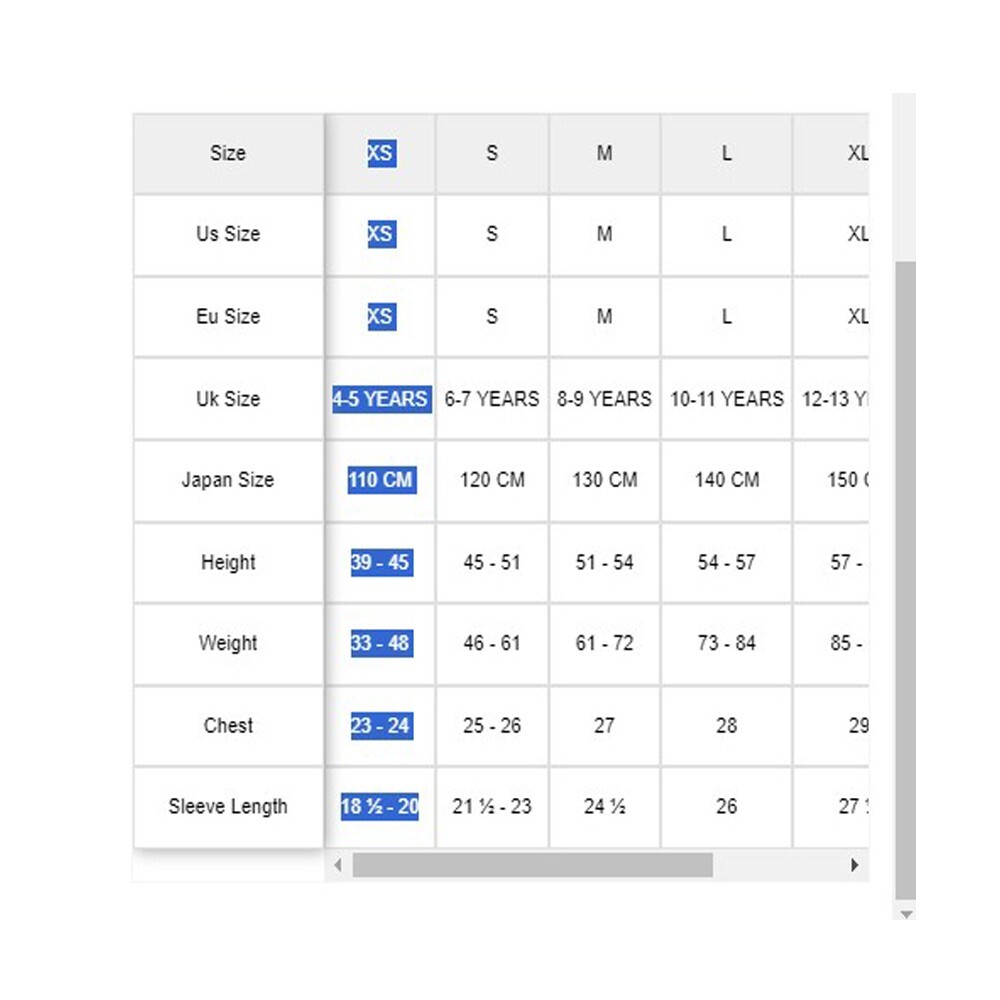Click the vertical scrollbar thumb

pos(905,580)
